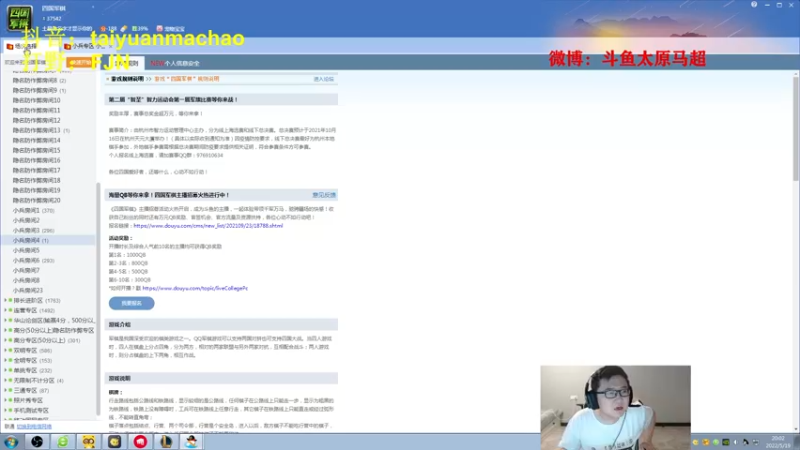Image resolution: width=800 pixels, height=450 pixels.
Task: Close the 小兵专区 tab
Action: [x=110, y=46]
